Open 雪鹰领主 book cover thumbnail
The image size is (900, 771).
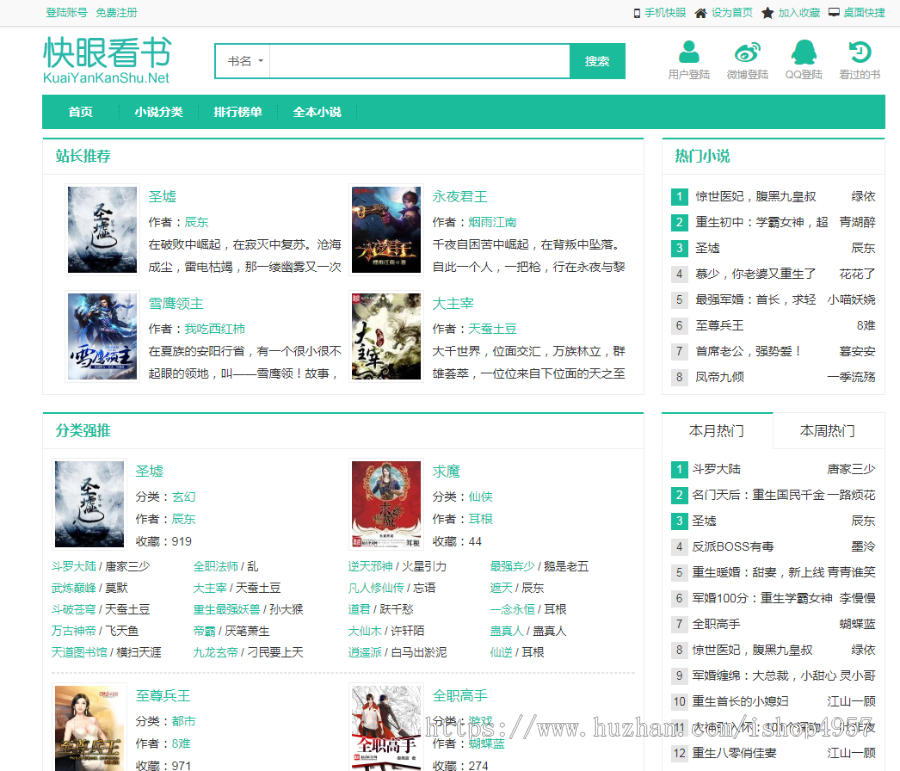tap(102, 336)
